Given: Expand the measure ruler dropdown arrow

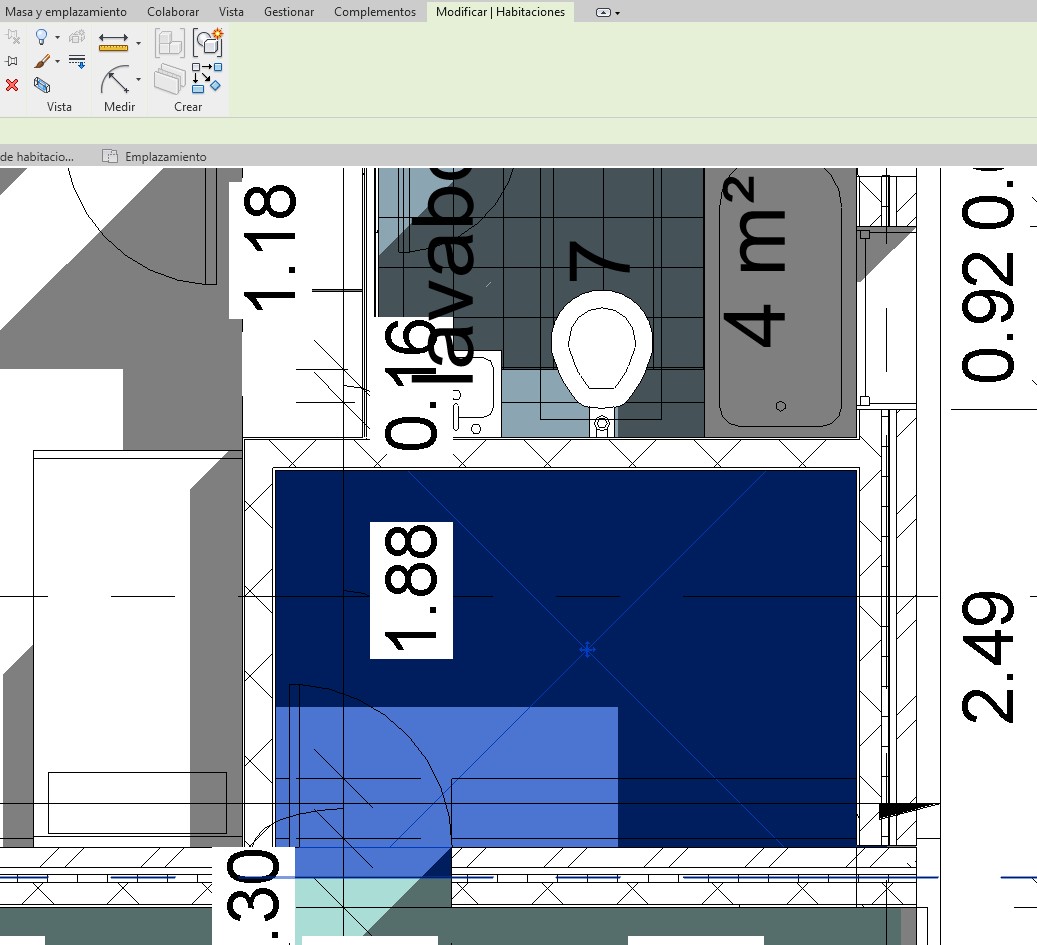Looking at the screenshot, I should [138, 43].
